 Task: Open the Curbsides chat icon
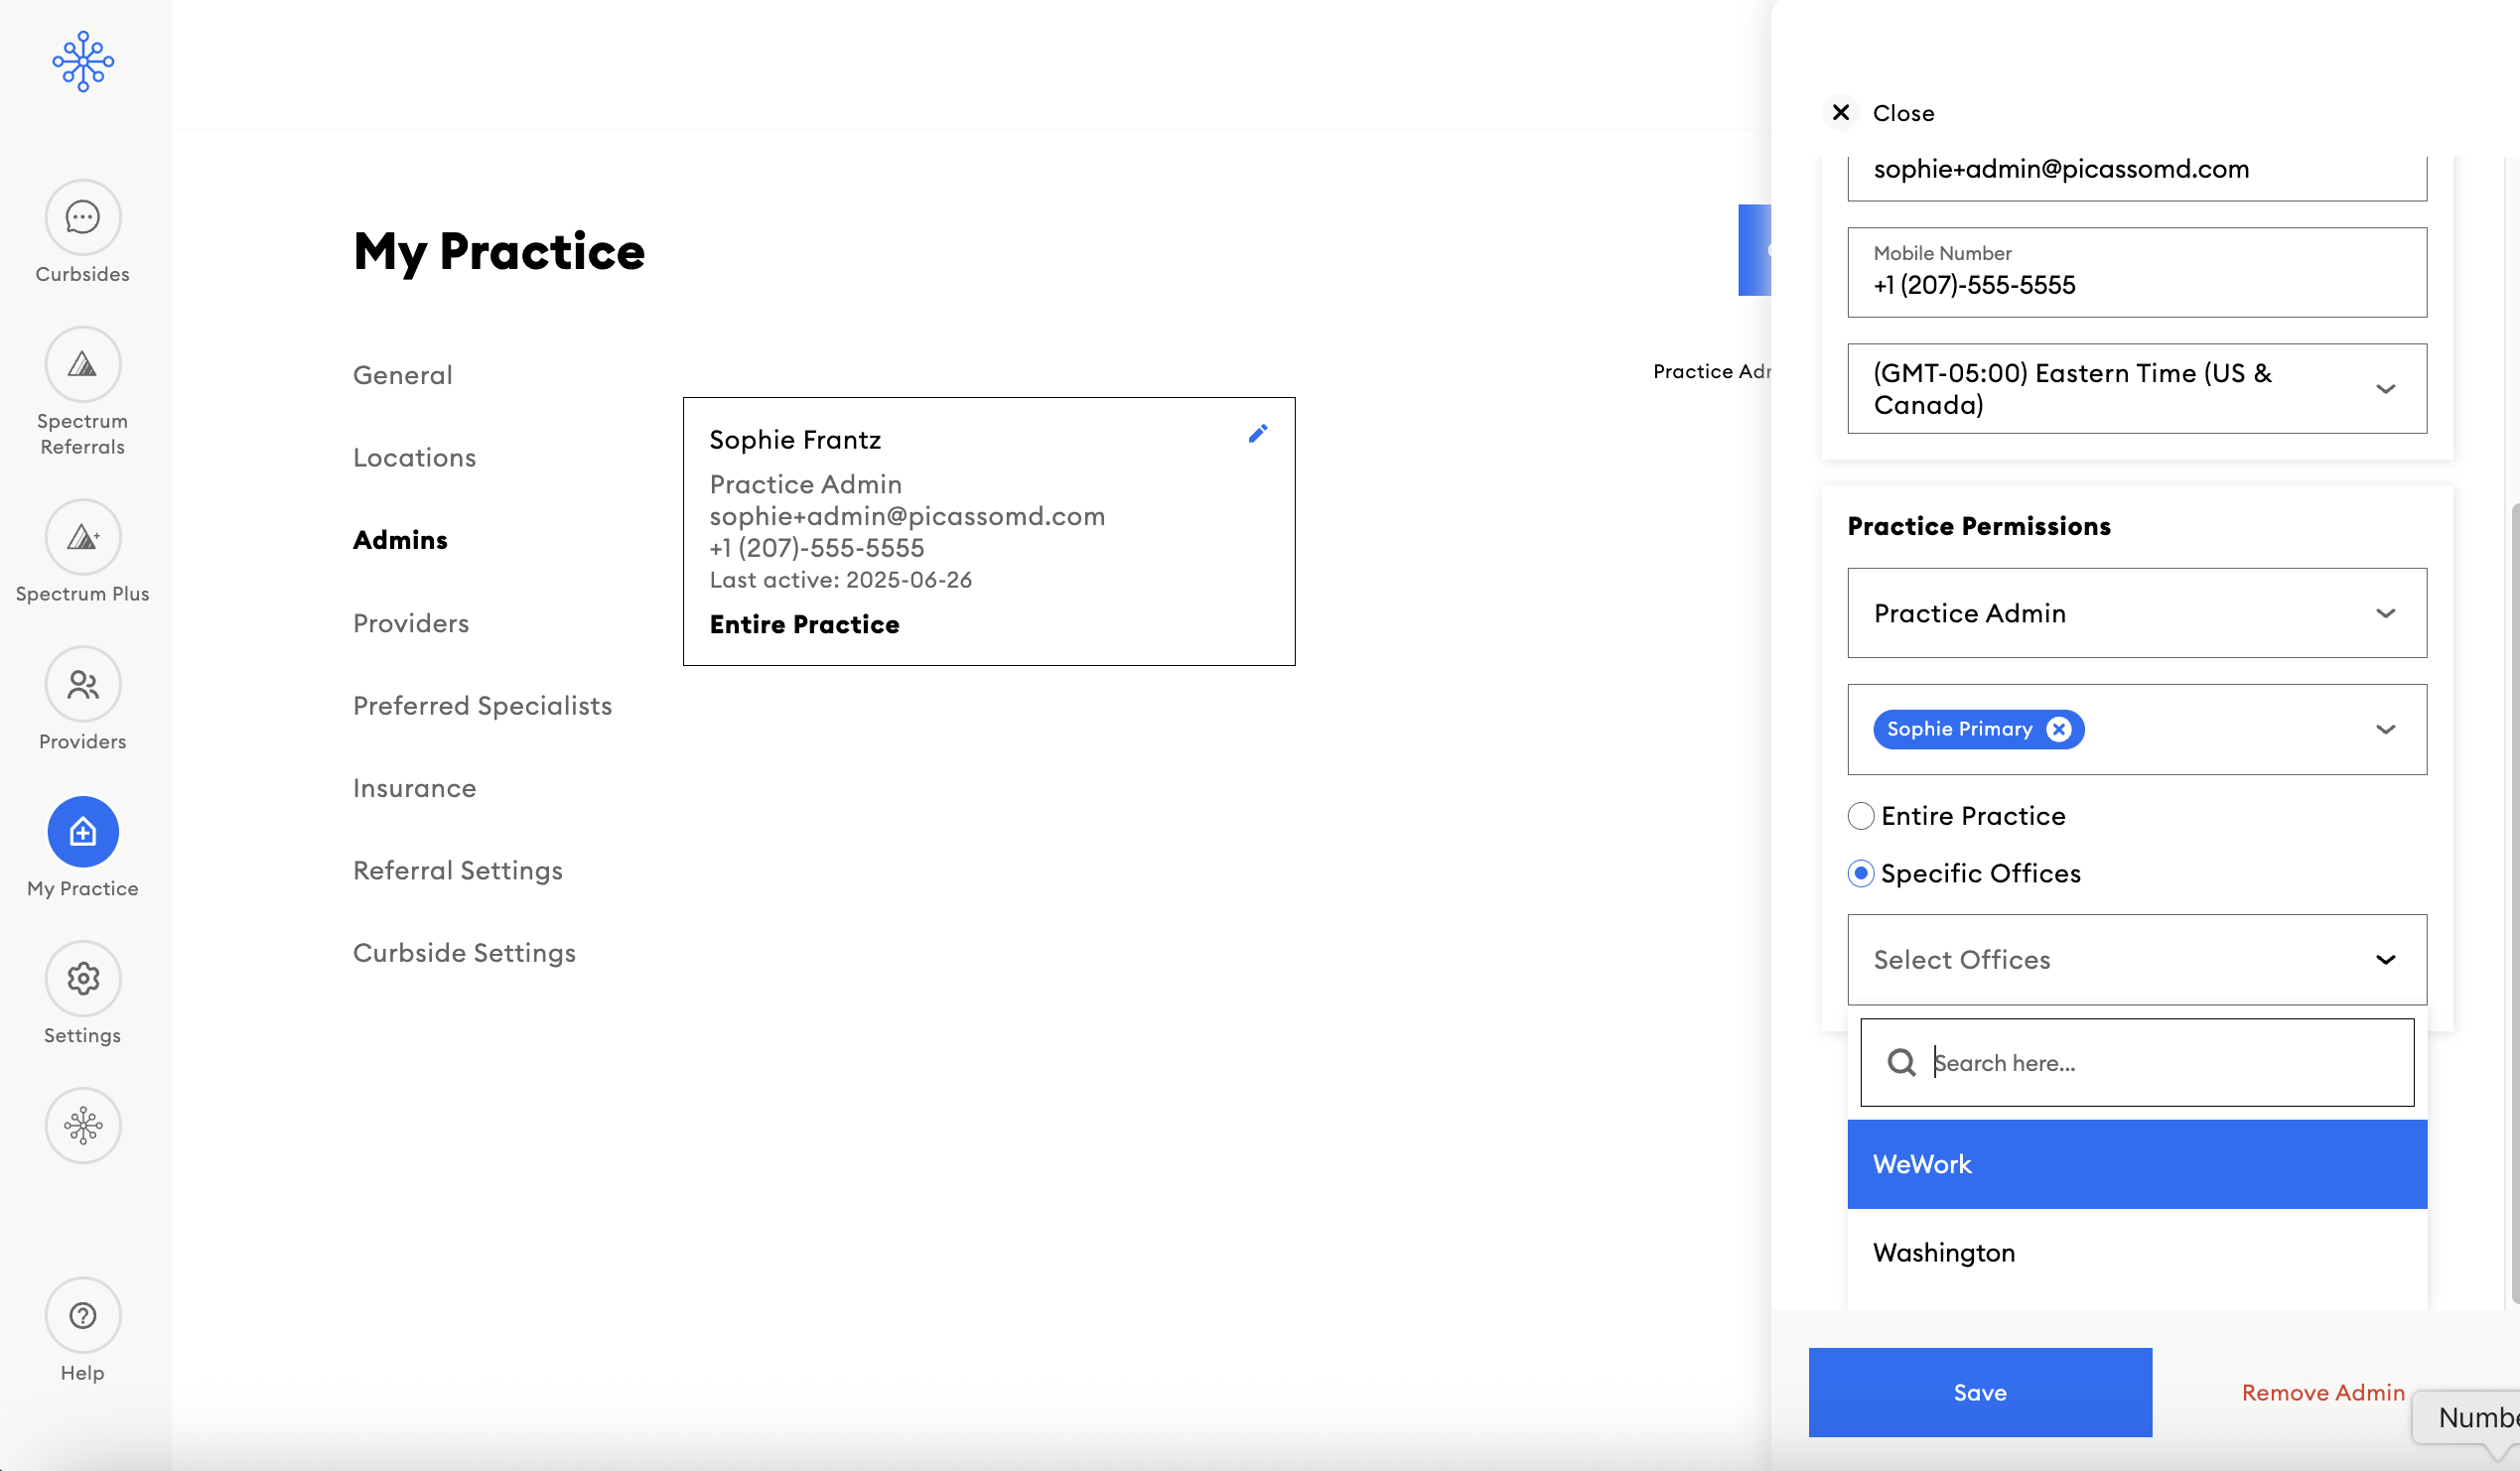pos(83,217)
